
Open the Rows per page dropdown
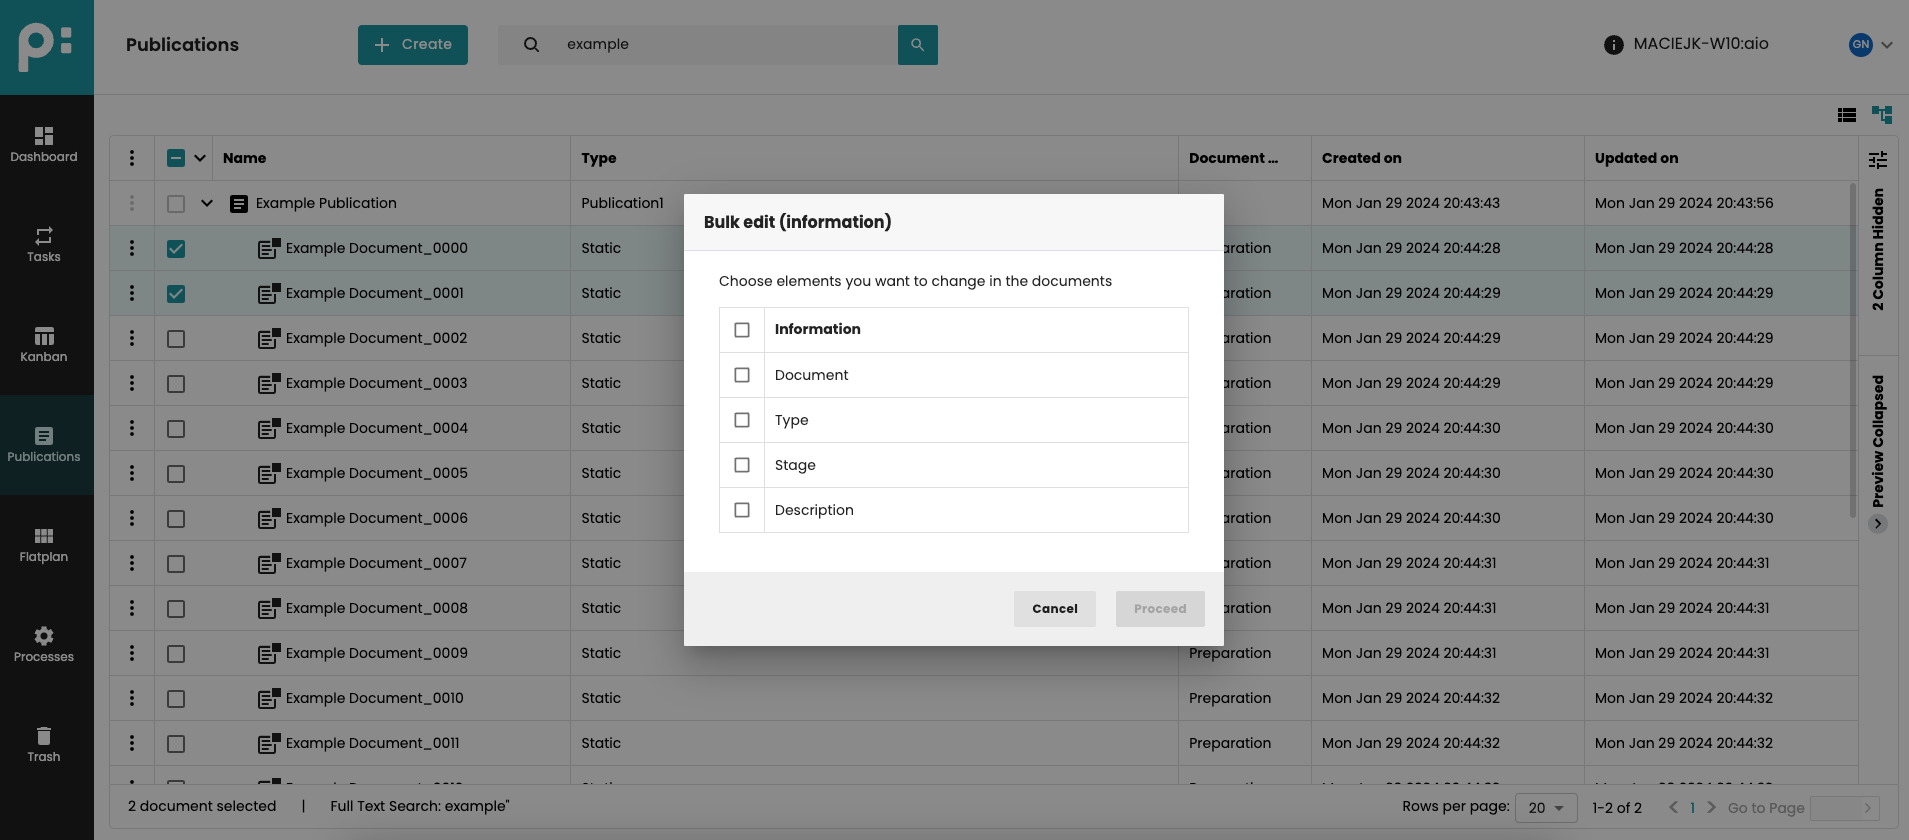[x=1546, y=808]
